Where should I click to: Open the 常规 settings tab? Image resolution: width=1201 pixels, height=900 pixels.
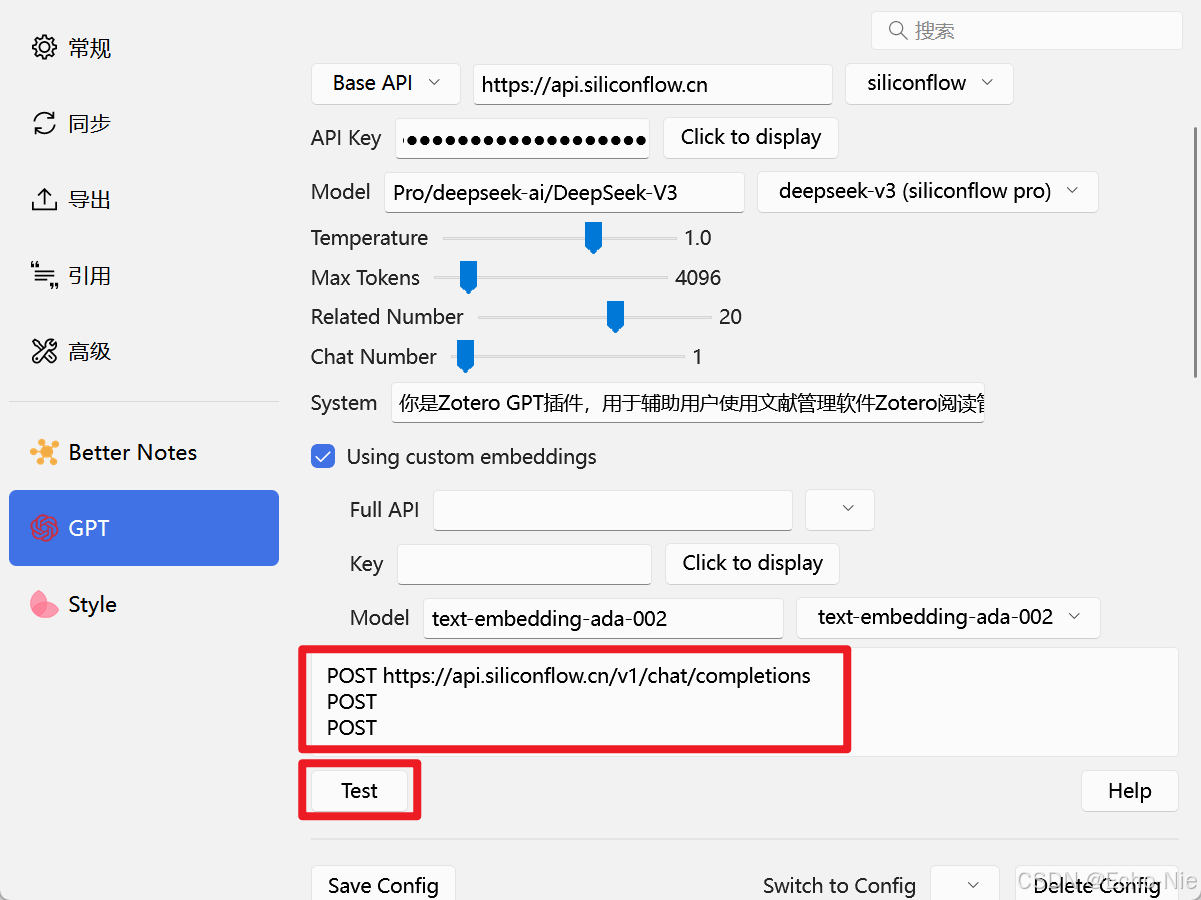pyautogui.click(x=144, y=47)
